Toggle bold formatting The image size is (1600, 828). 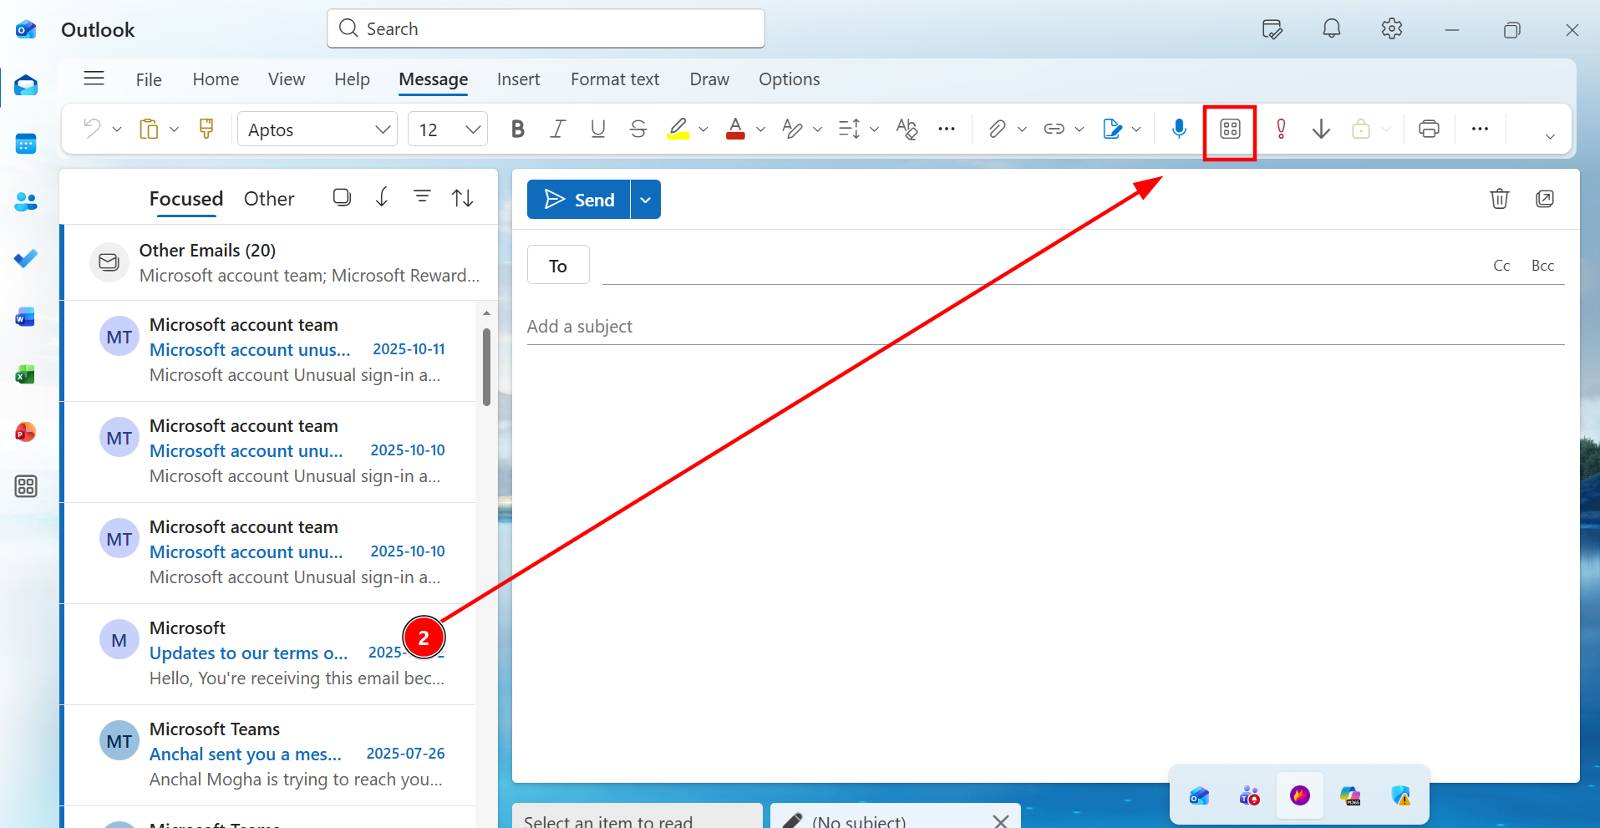tap(517, 129)
